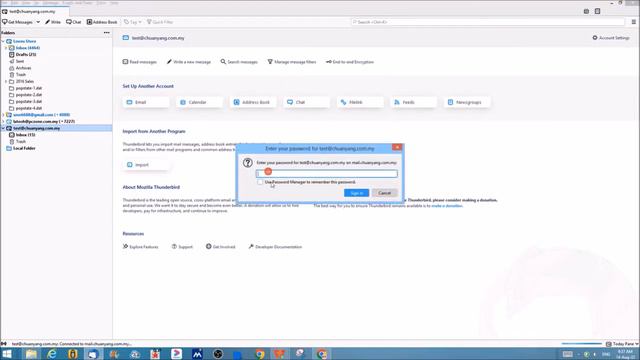The height and width of the screenshot is (360, 640).
Task: Open Support resource link
Action: point(182,247)
